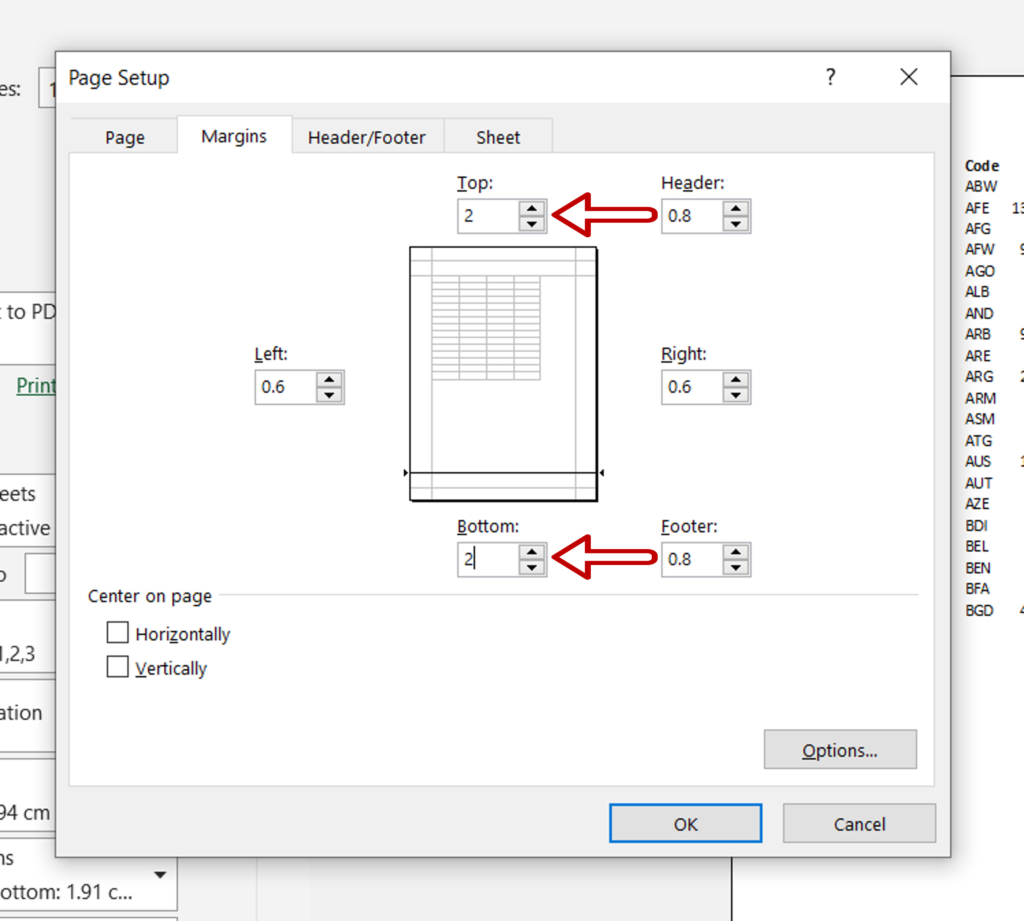
Task: Click the AUS row in print preview
Action: (978, 461)
